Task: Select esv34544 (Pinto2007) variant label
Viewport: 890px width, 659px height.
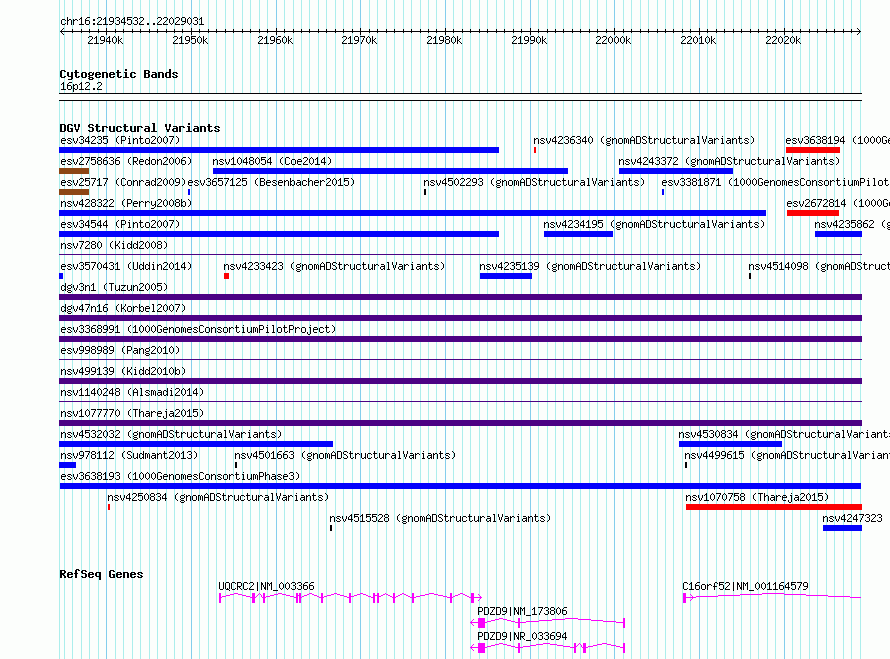Action: click(x=120, y=224)
